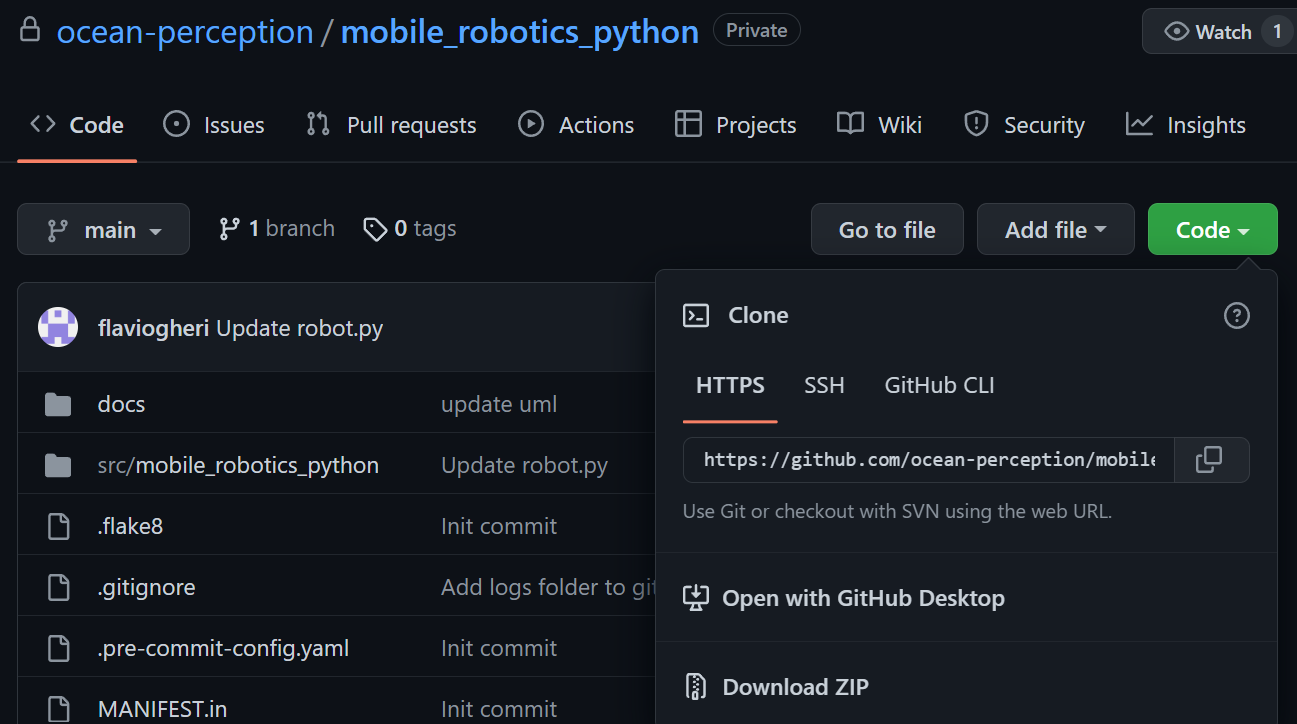This screenshot has width=1297, height=724.
Task: Click the Download ZIP archive icon
Action: coord(695,687)
